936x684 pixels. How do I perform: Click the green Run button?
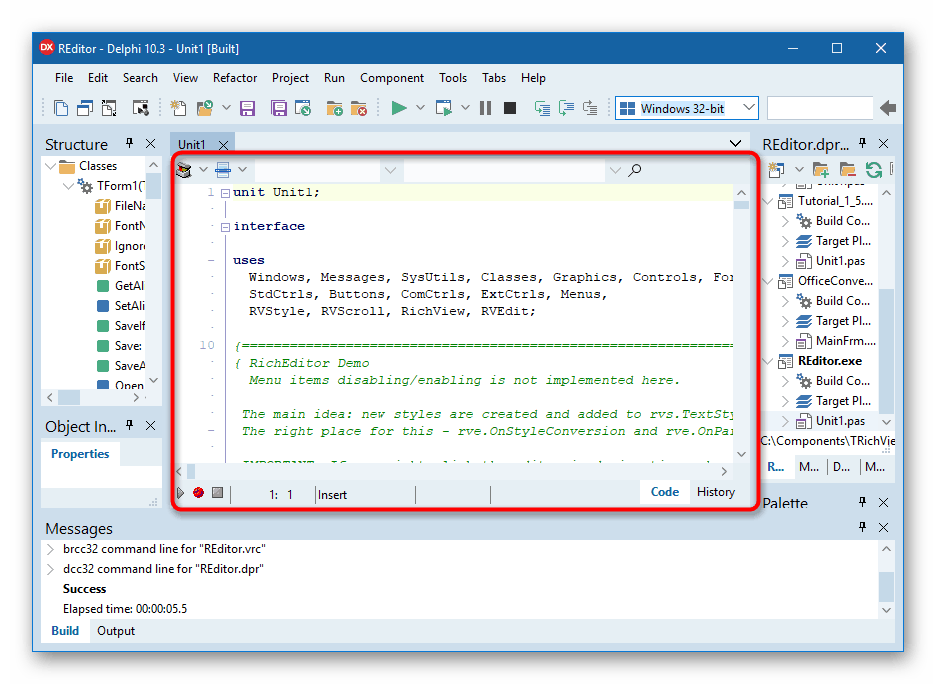[x=399, y=108]
